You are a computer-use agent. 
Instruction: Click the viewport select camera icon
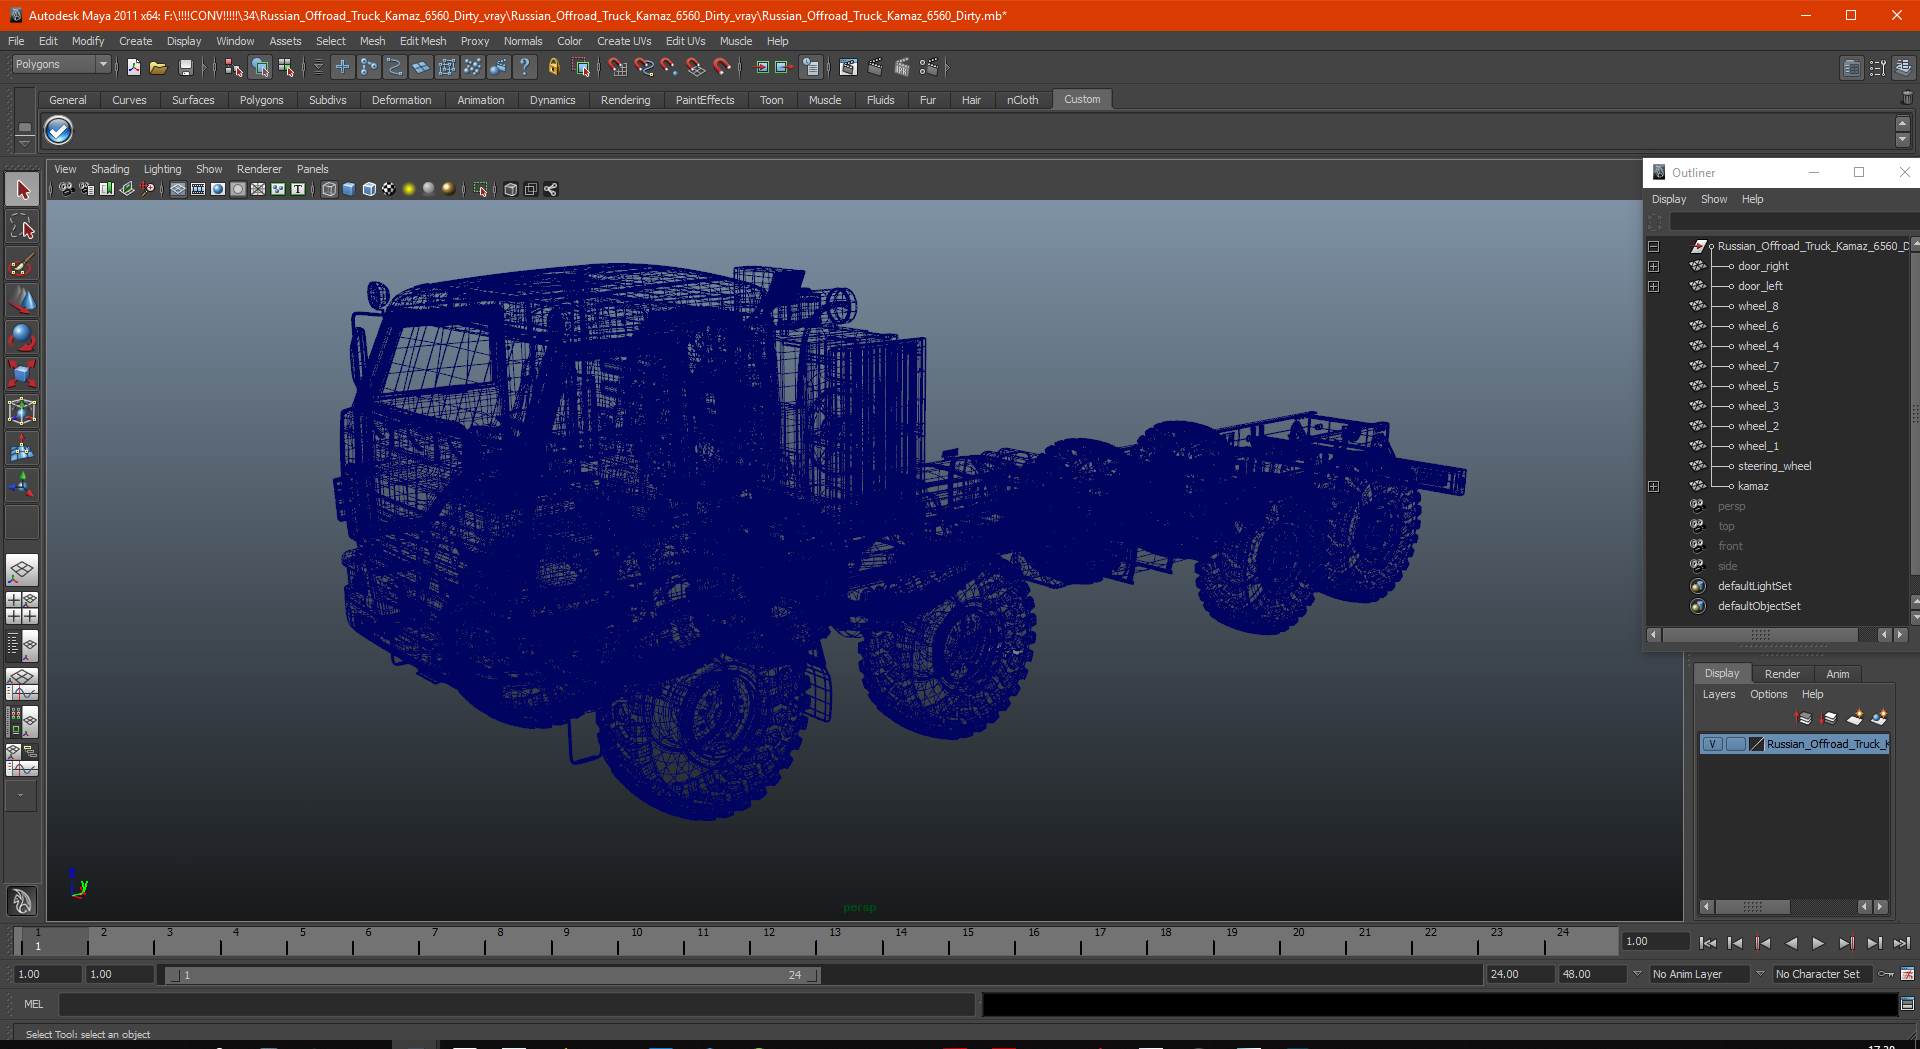click(x=66, y=189)
